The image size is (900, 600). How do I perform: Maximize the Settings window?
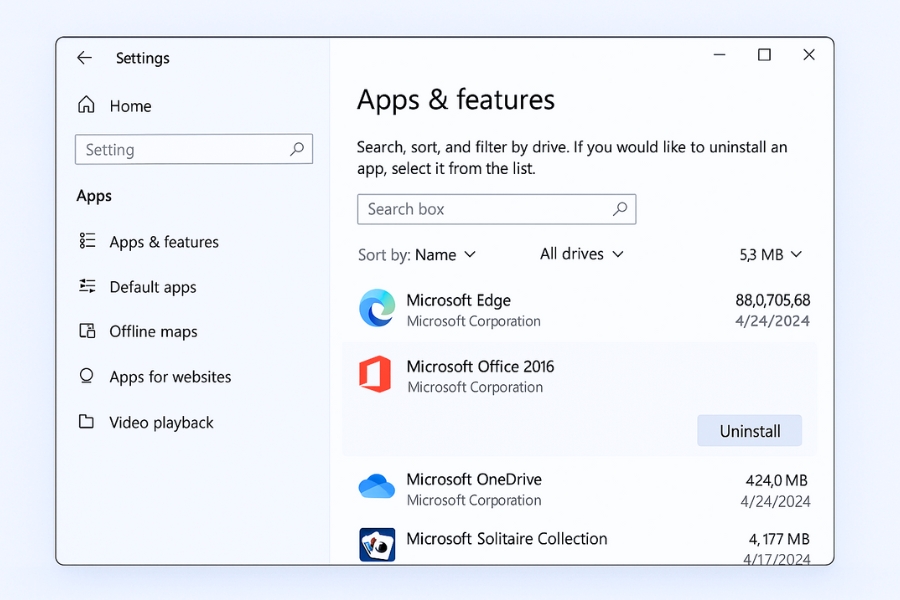pos(764,55)
